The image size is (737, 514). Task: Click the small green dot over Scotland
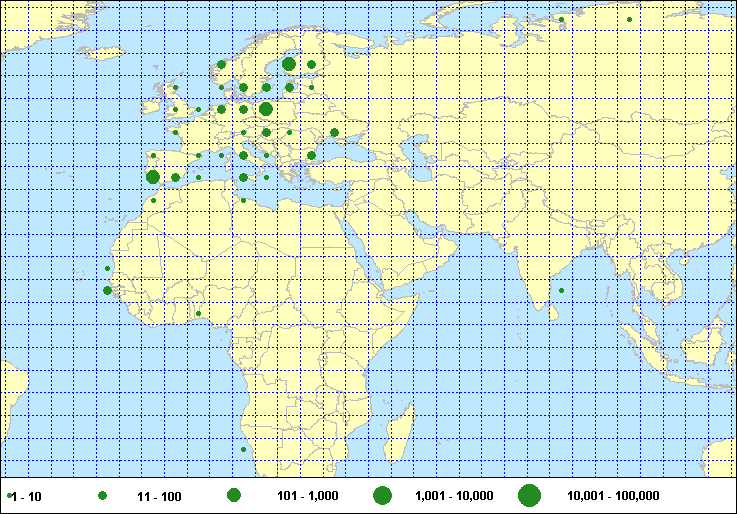pyautogui.click(x=175, y=88)
